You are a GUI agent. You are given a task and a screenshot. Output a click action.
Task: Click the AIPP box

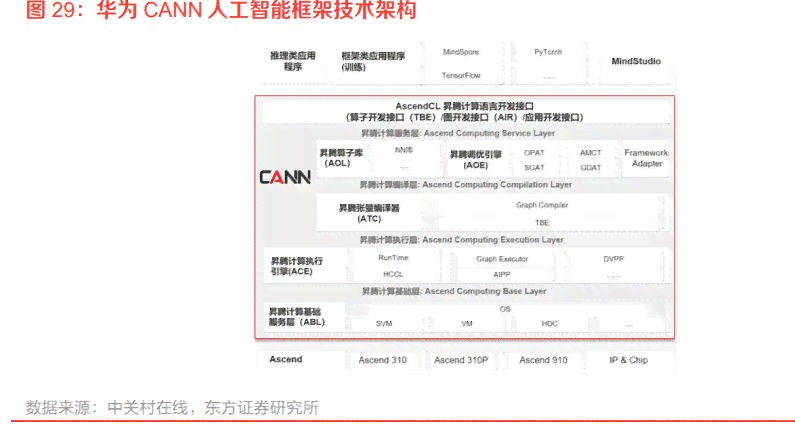(502, 274)
